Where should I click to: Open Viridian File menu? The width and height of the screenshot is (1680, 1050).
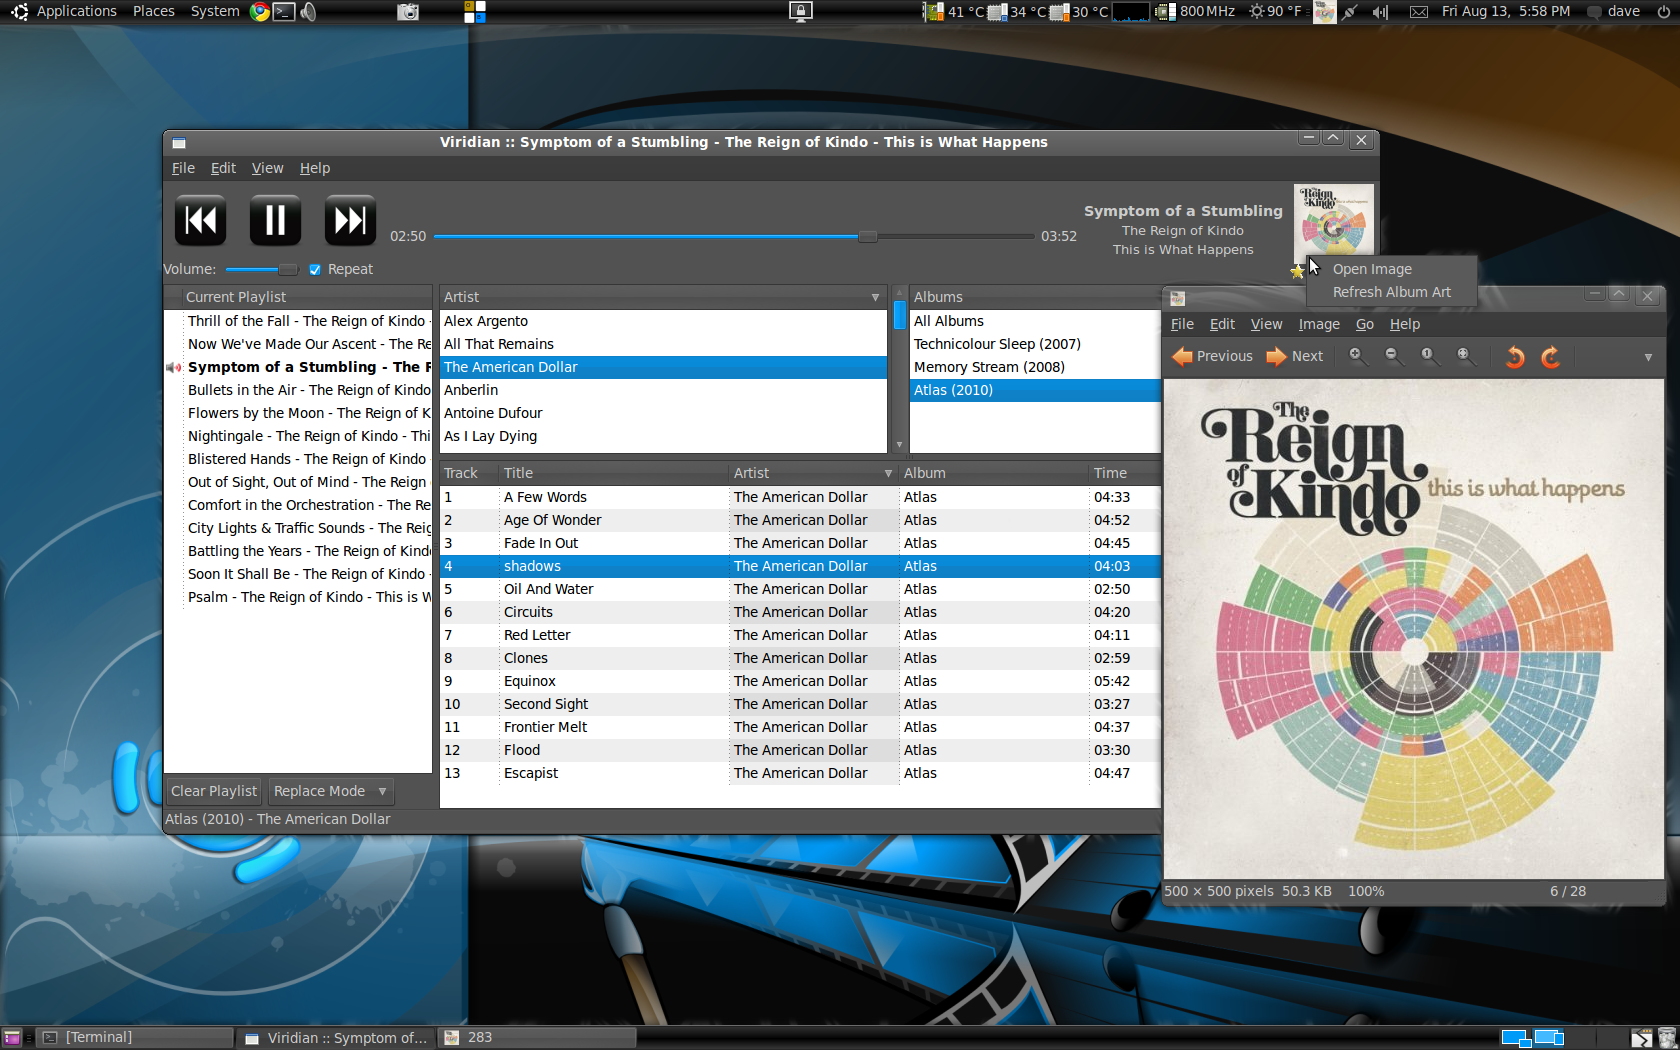coord(183,168)
